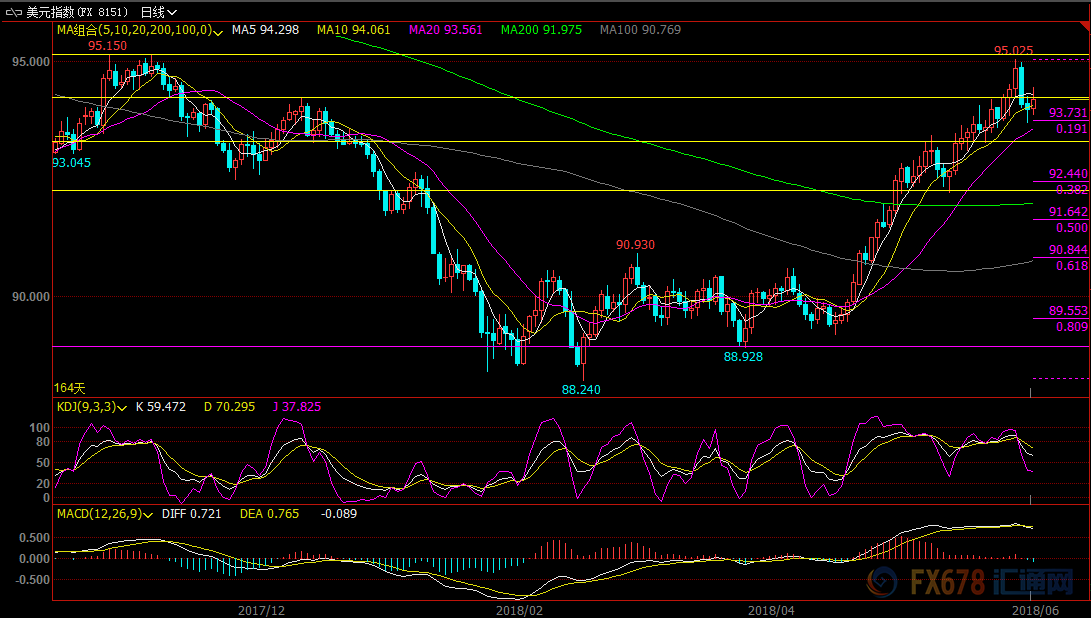This screenshot has height=618, width=1091.
Task: Click the 95.150 high price marker
Action: 107,46
